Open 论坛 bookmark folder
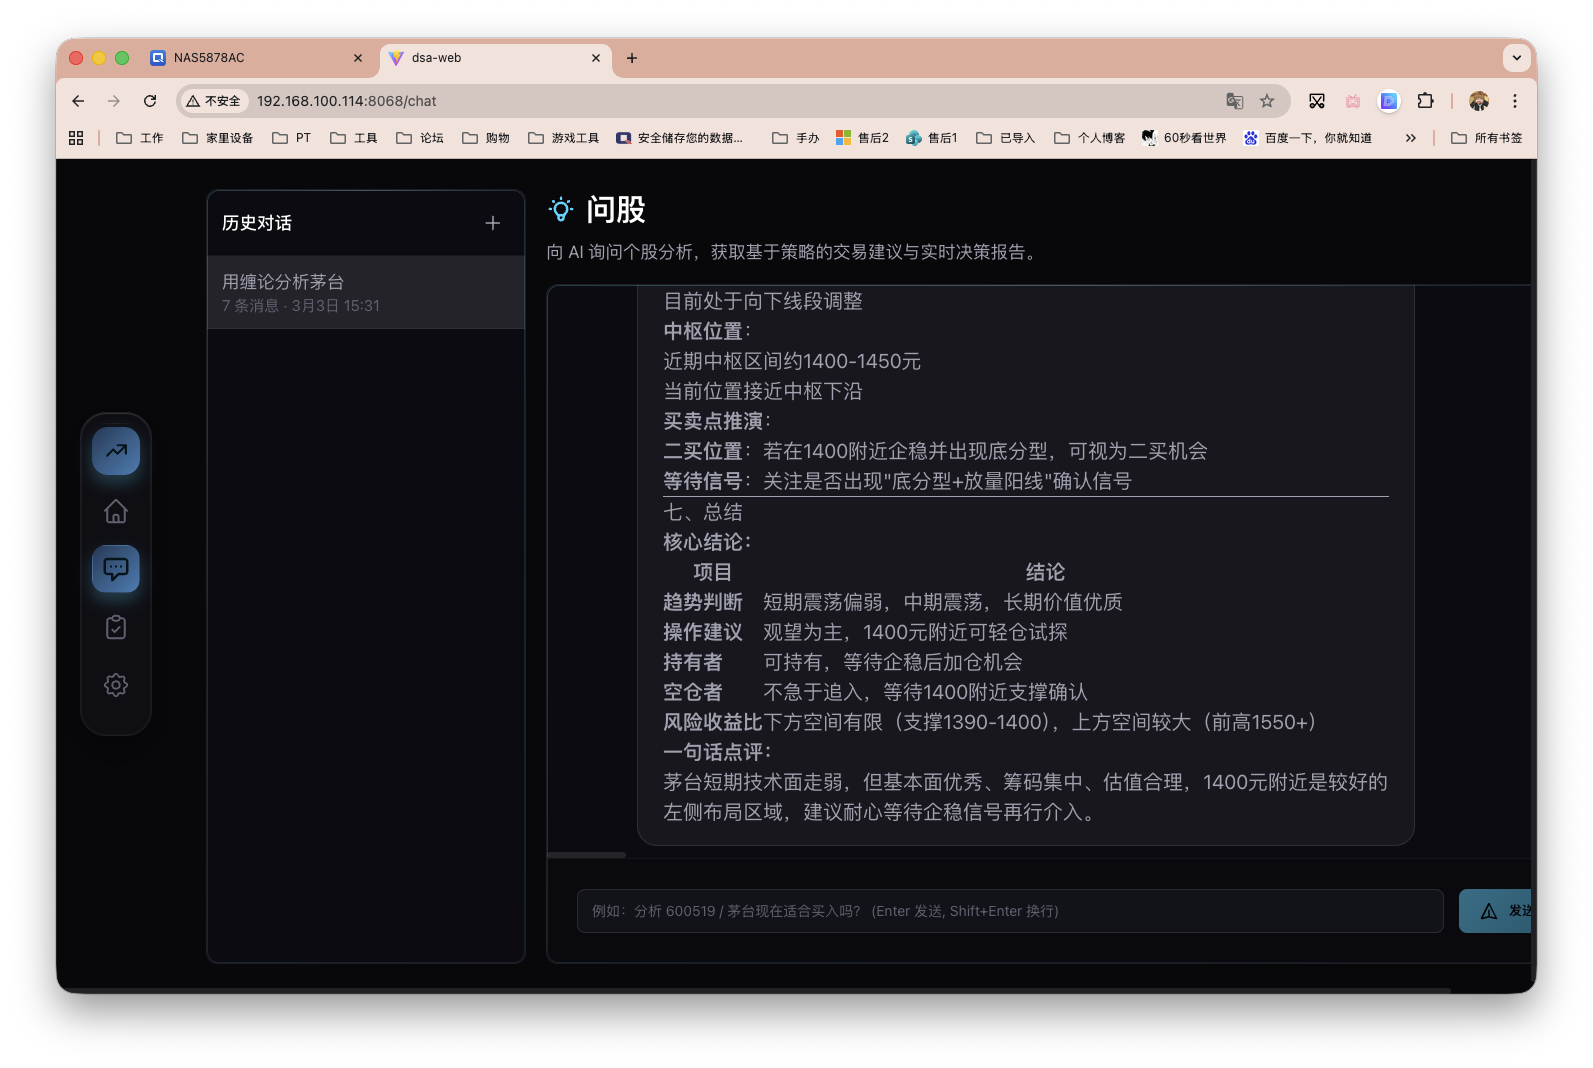 pos(420,138)
